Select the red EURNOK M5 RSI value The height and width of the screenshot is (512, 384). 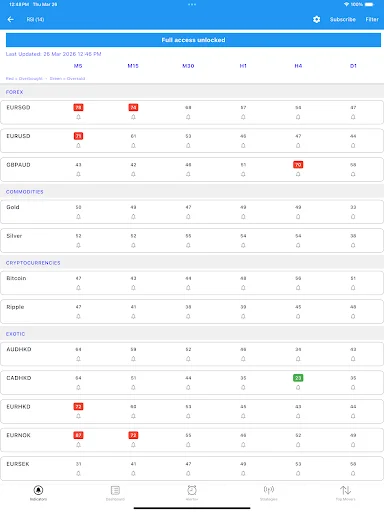pos(78,435)
